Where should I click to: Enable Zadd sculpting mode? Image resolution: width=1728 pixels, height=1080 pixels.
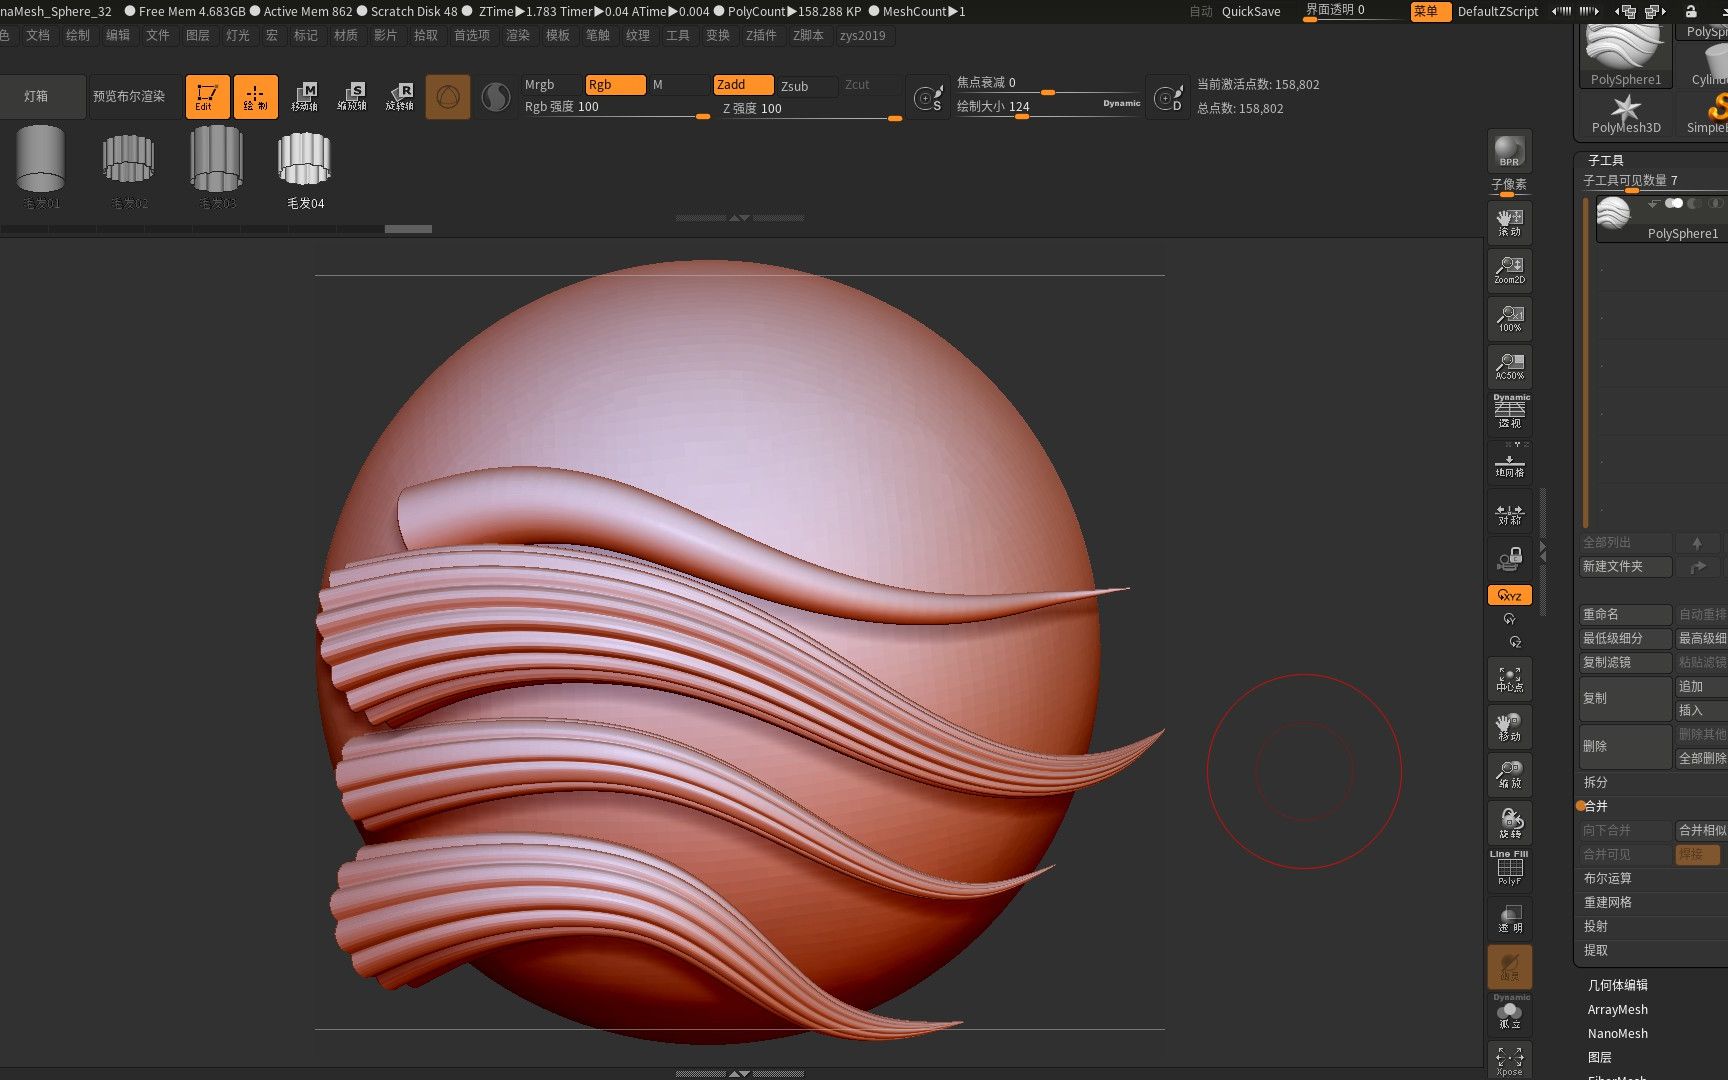742,84
